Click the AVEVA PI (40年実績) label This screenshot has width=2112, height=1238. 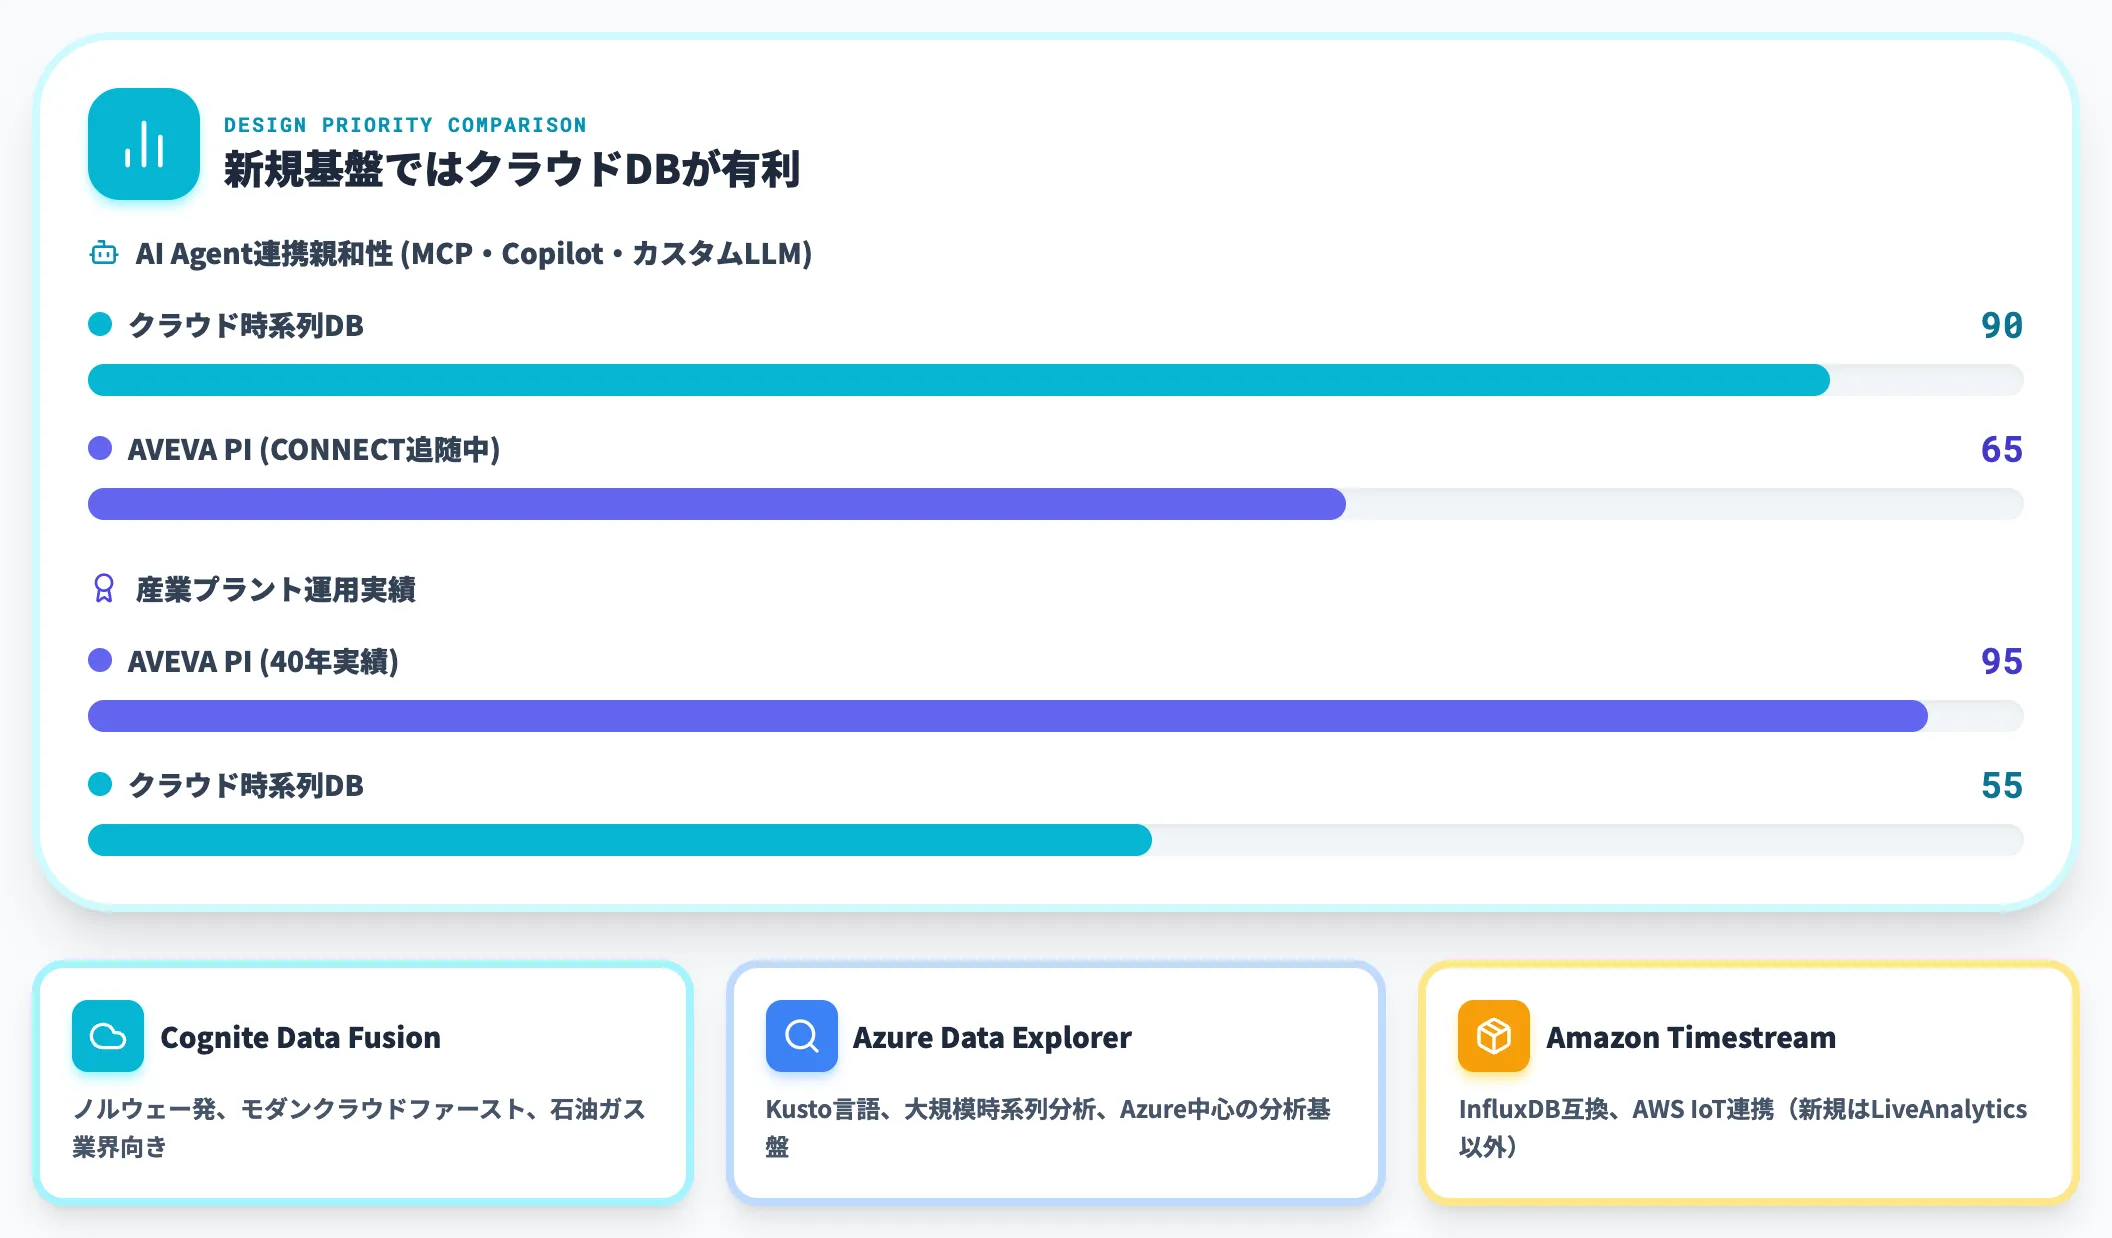coord(263,661)
